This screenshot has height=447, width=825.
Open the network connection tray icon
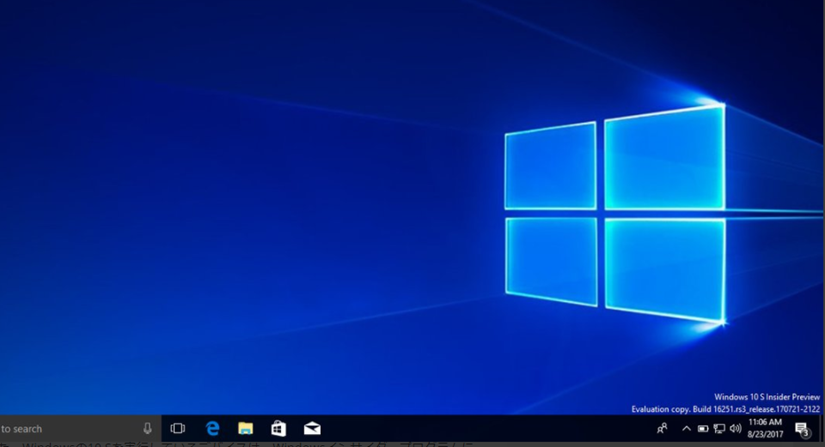coord(719,429)
